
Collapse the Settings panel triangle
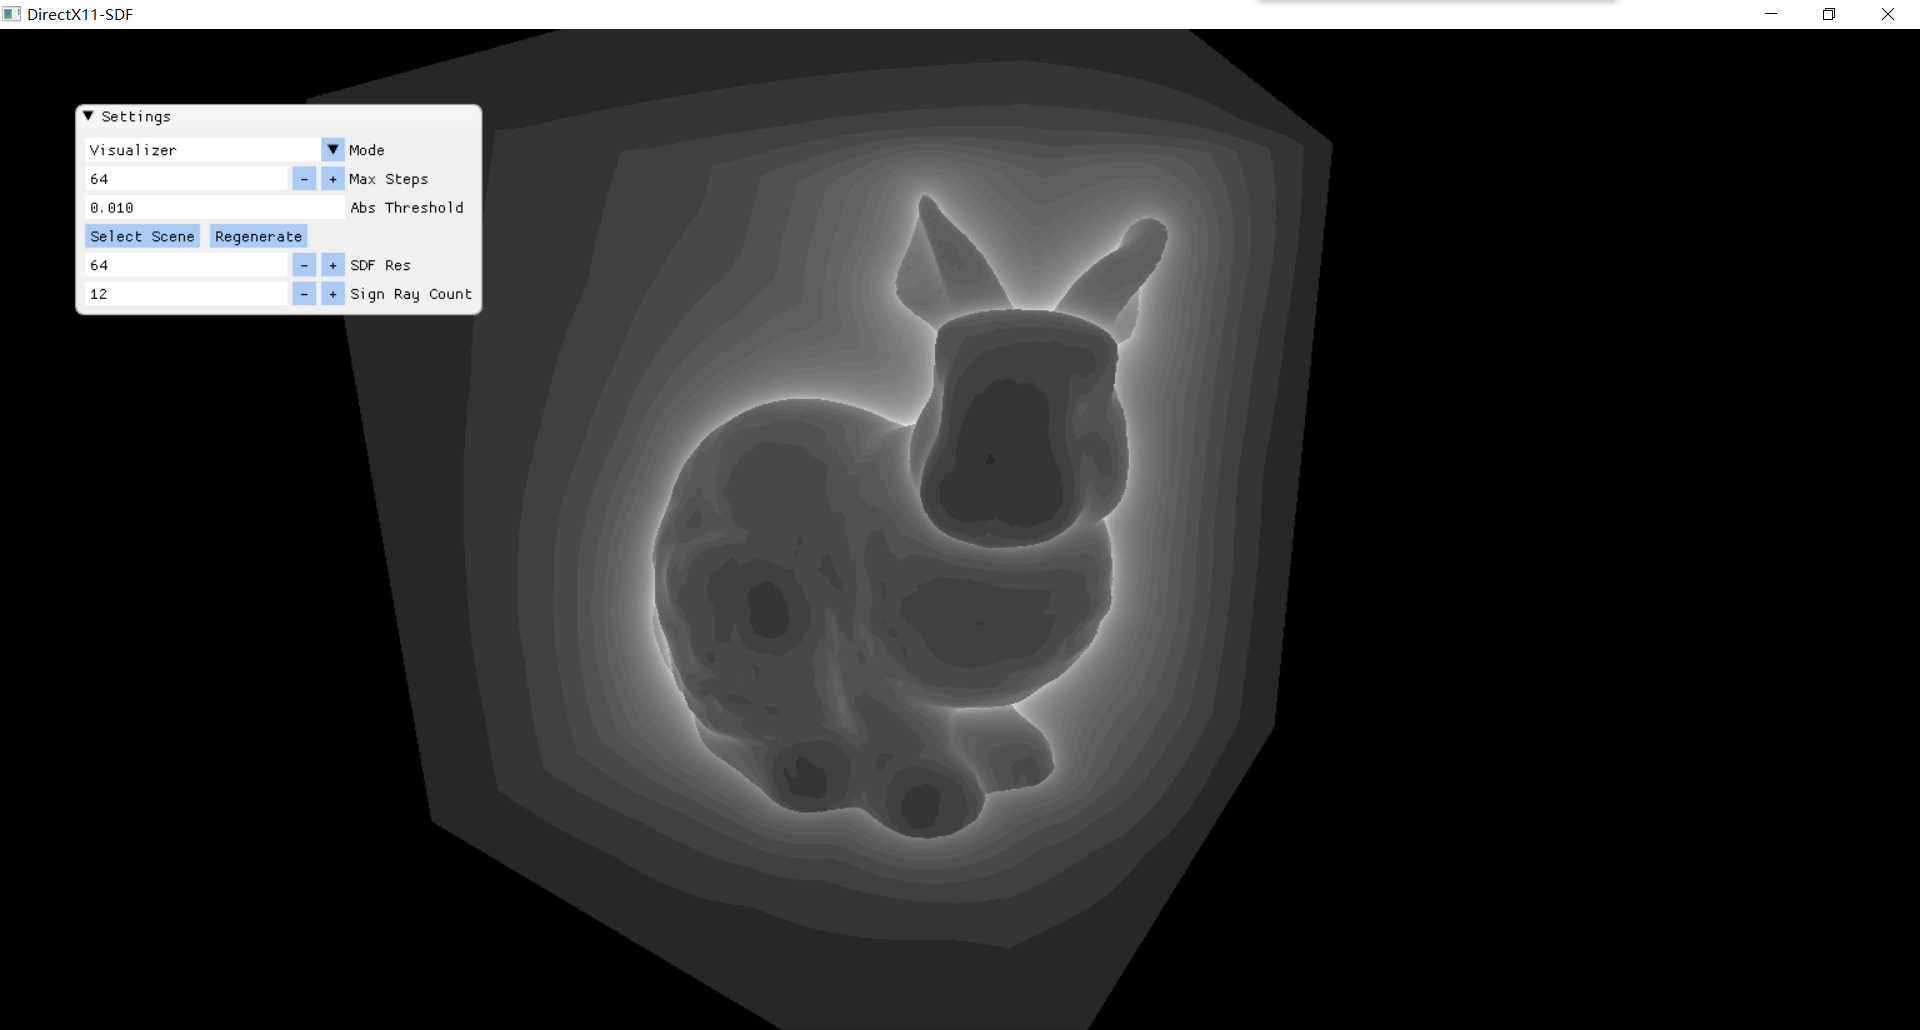89,116
